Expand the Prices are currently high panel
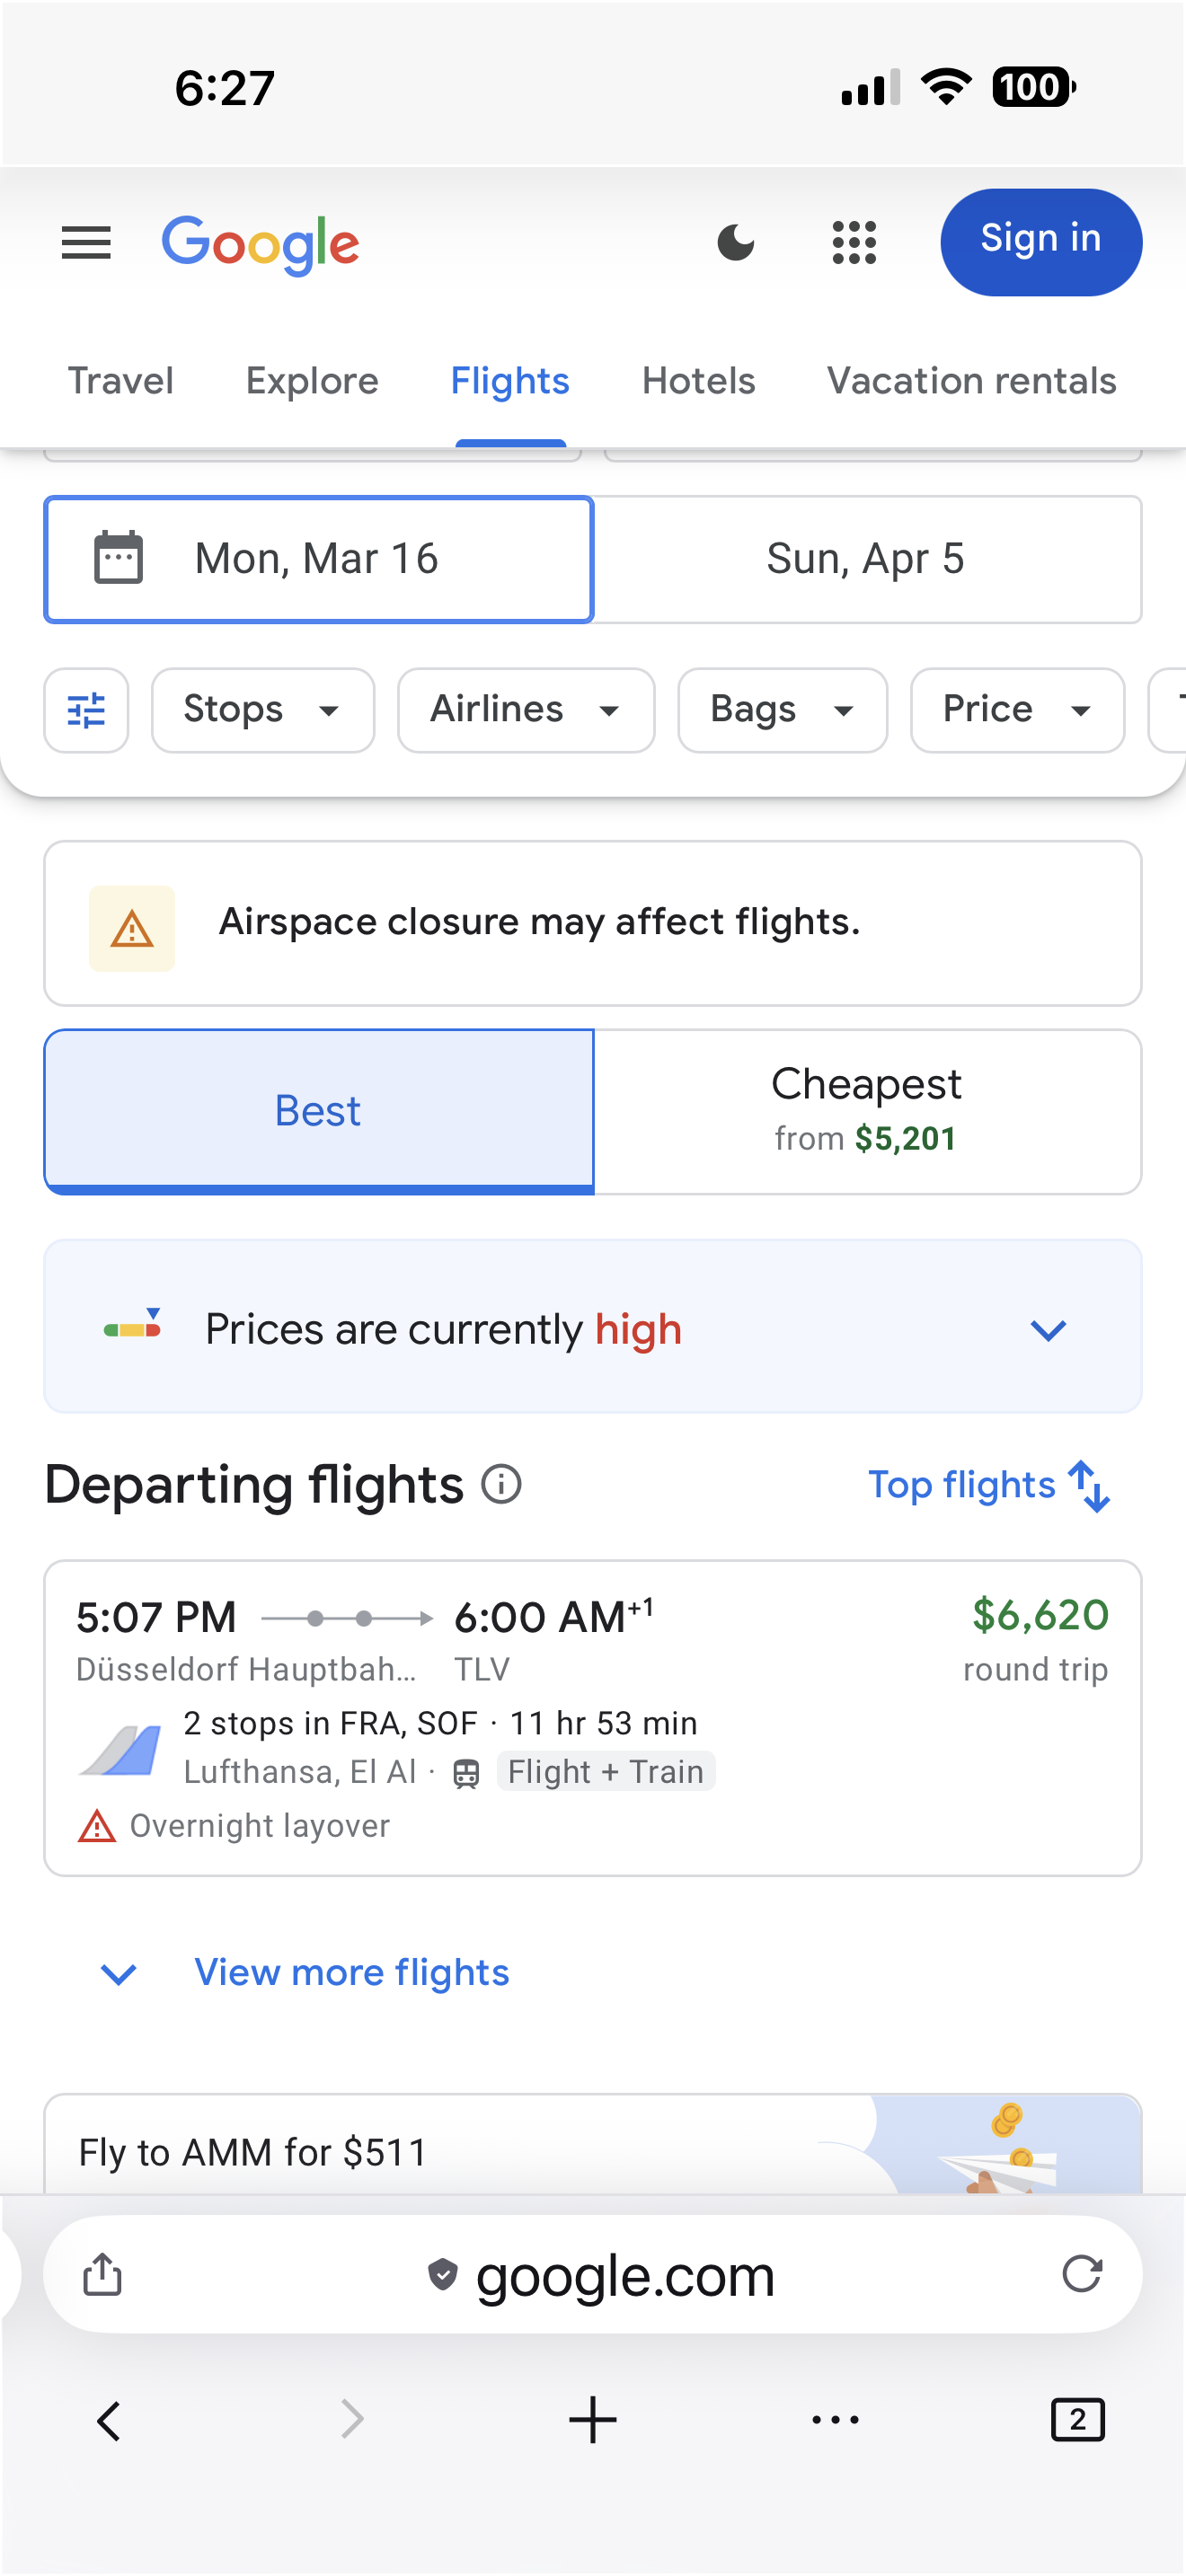 coord(1047,1329)
